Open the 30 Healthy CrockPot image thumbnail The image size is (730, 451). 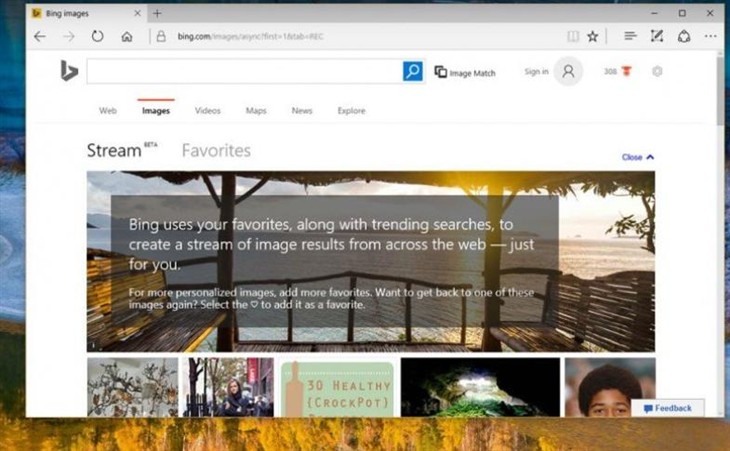point(337,388)
